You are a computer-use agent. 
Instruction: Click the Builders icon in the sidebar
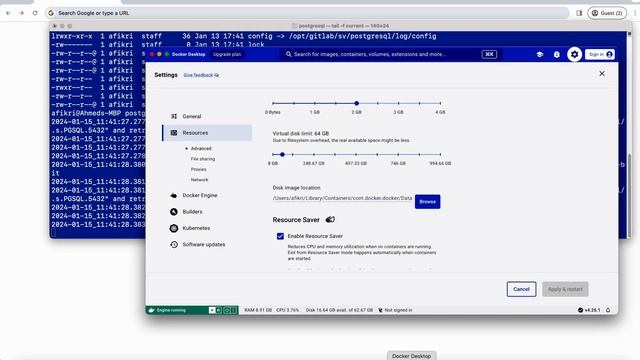click(174, 212)
